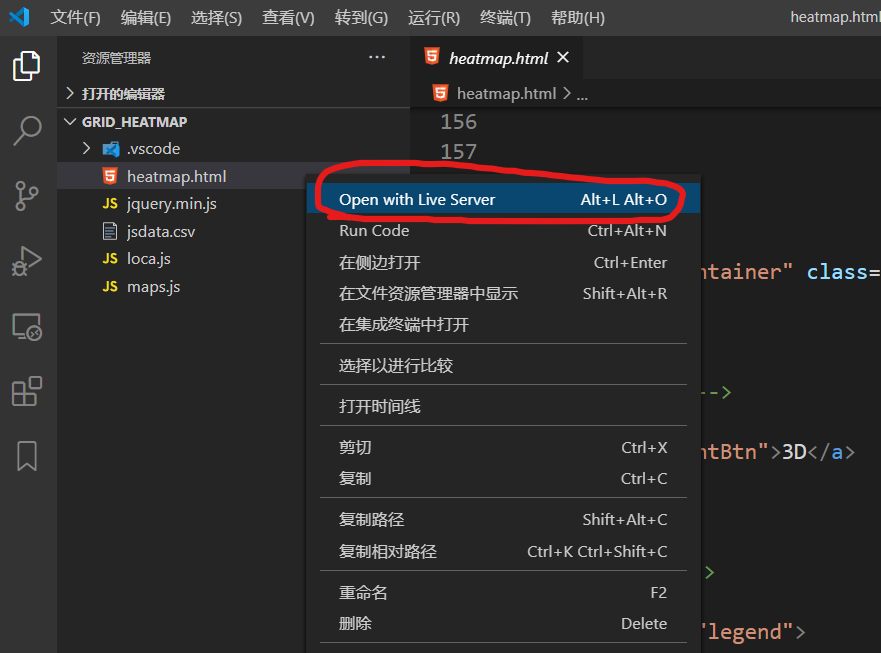Open the Remote Explorer view

point(26,326)
